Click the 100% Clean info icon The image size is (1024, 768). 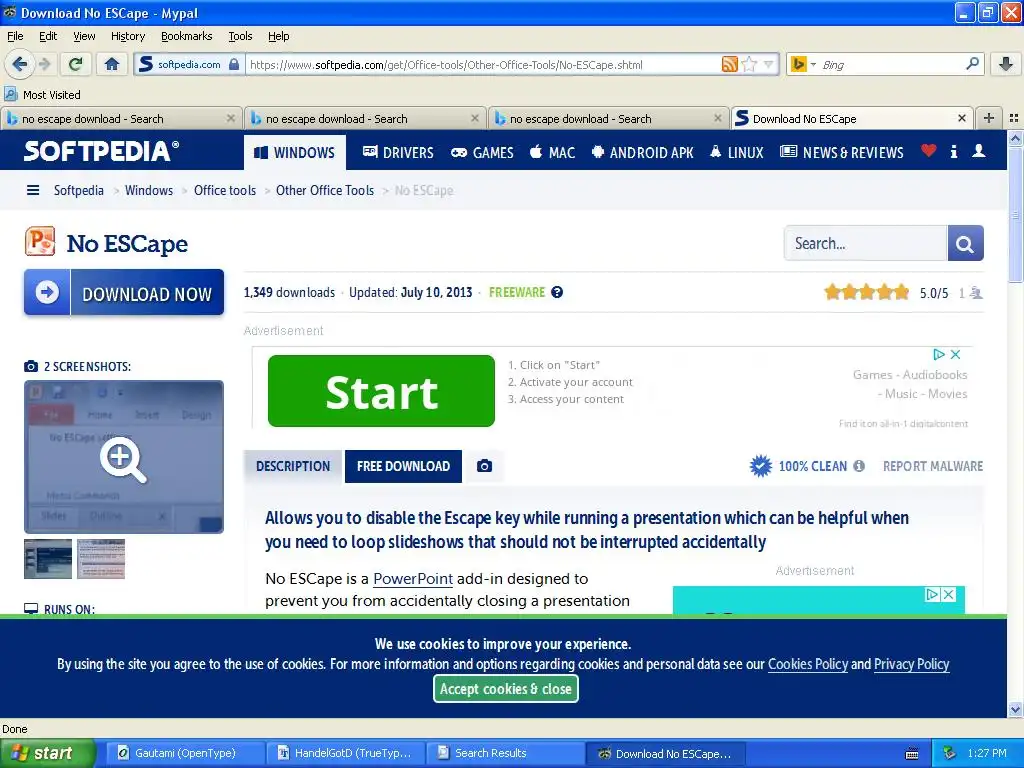[859, 466]
